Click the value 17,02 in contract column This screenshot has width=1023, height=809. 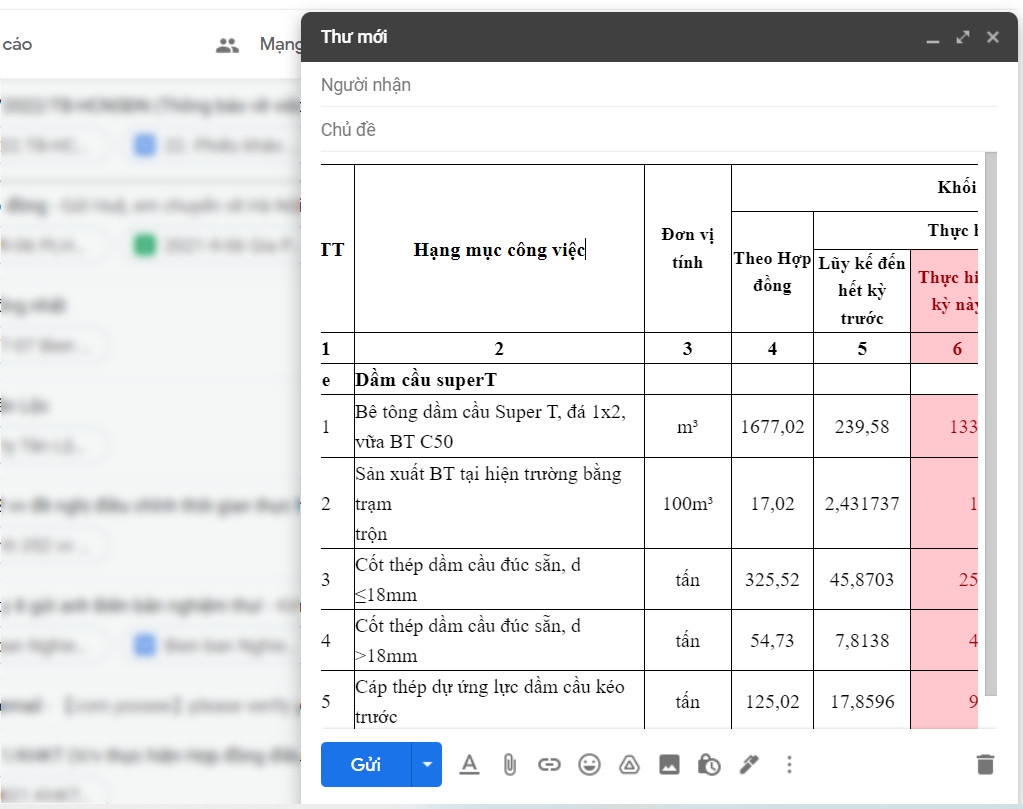pos(772,504)
